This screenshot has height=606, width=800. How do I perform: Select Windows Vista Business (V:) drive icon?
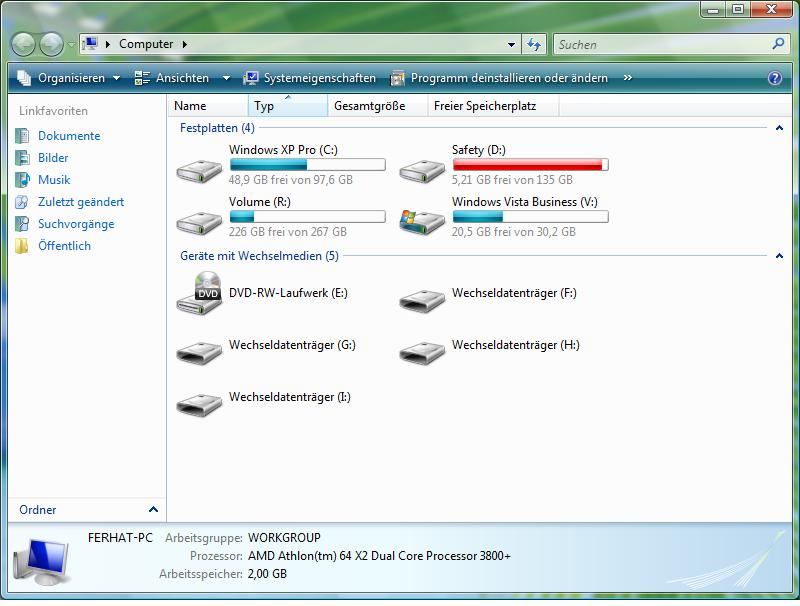(422, 222)
